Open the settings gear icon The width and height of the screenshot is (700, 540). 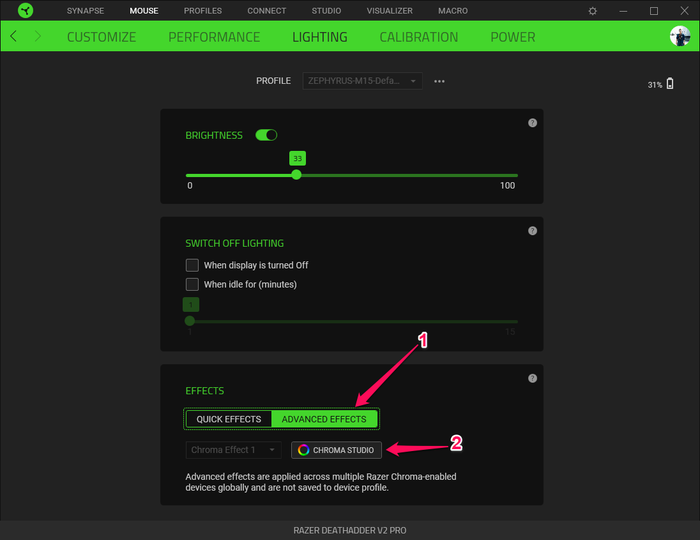pyautogui.click(x=592, y=11)
